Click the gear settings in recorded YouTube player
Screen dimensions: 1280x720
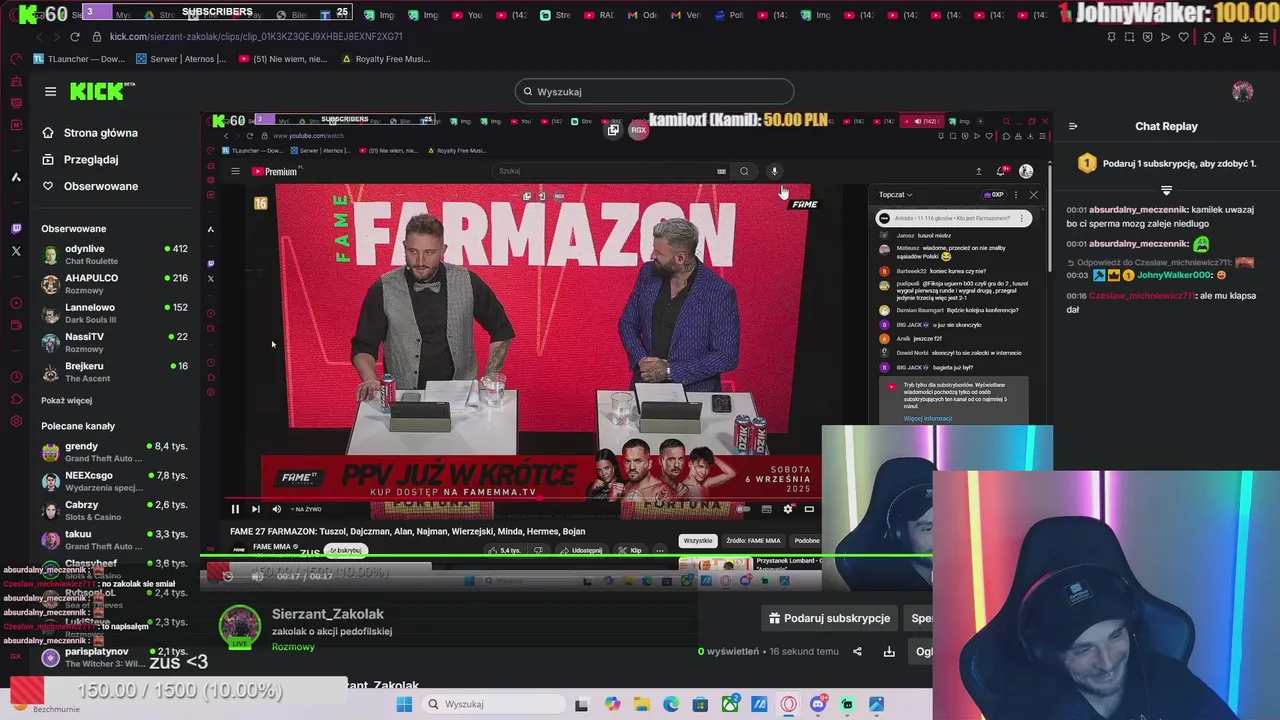tap(788, 509)
